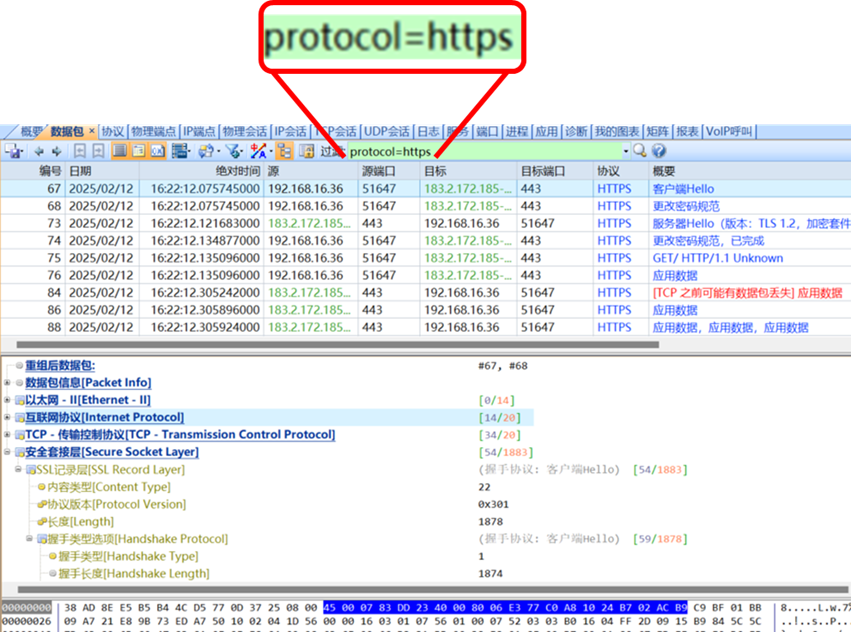Screen dimensions: 851x632
Task: Open the funnel filter dropdown icon
Action: (234, 151)
